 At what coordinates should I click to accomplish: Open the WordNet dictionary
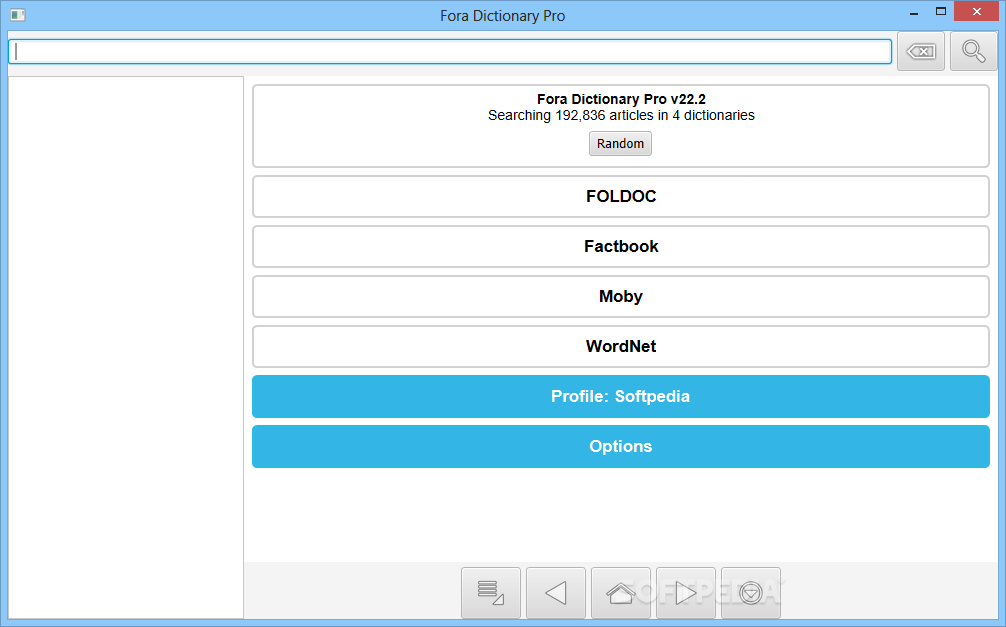[620, 347]
